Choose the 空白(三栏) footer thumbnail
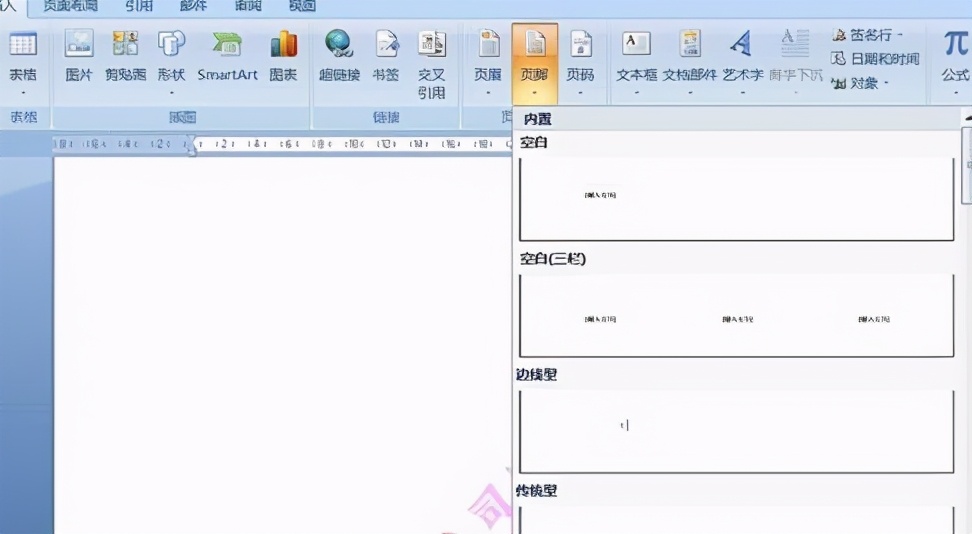The width and height of the screenshot is (972, 534). [x=736, y=315]
